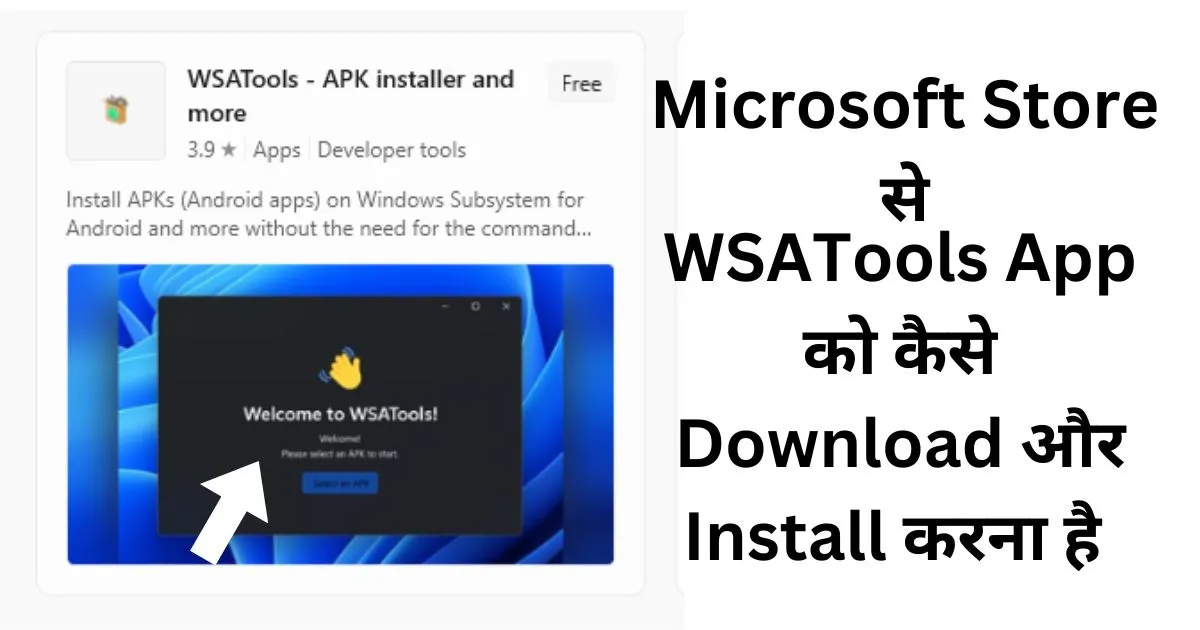Click the Please select an APK text

point(340,454)
